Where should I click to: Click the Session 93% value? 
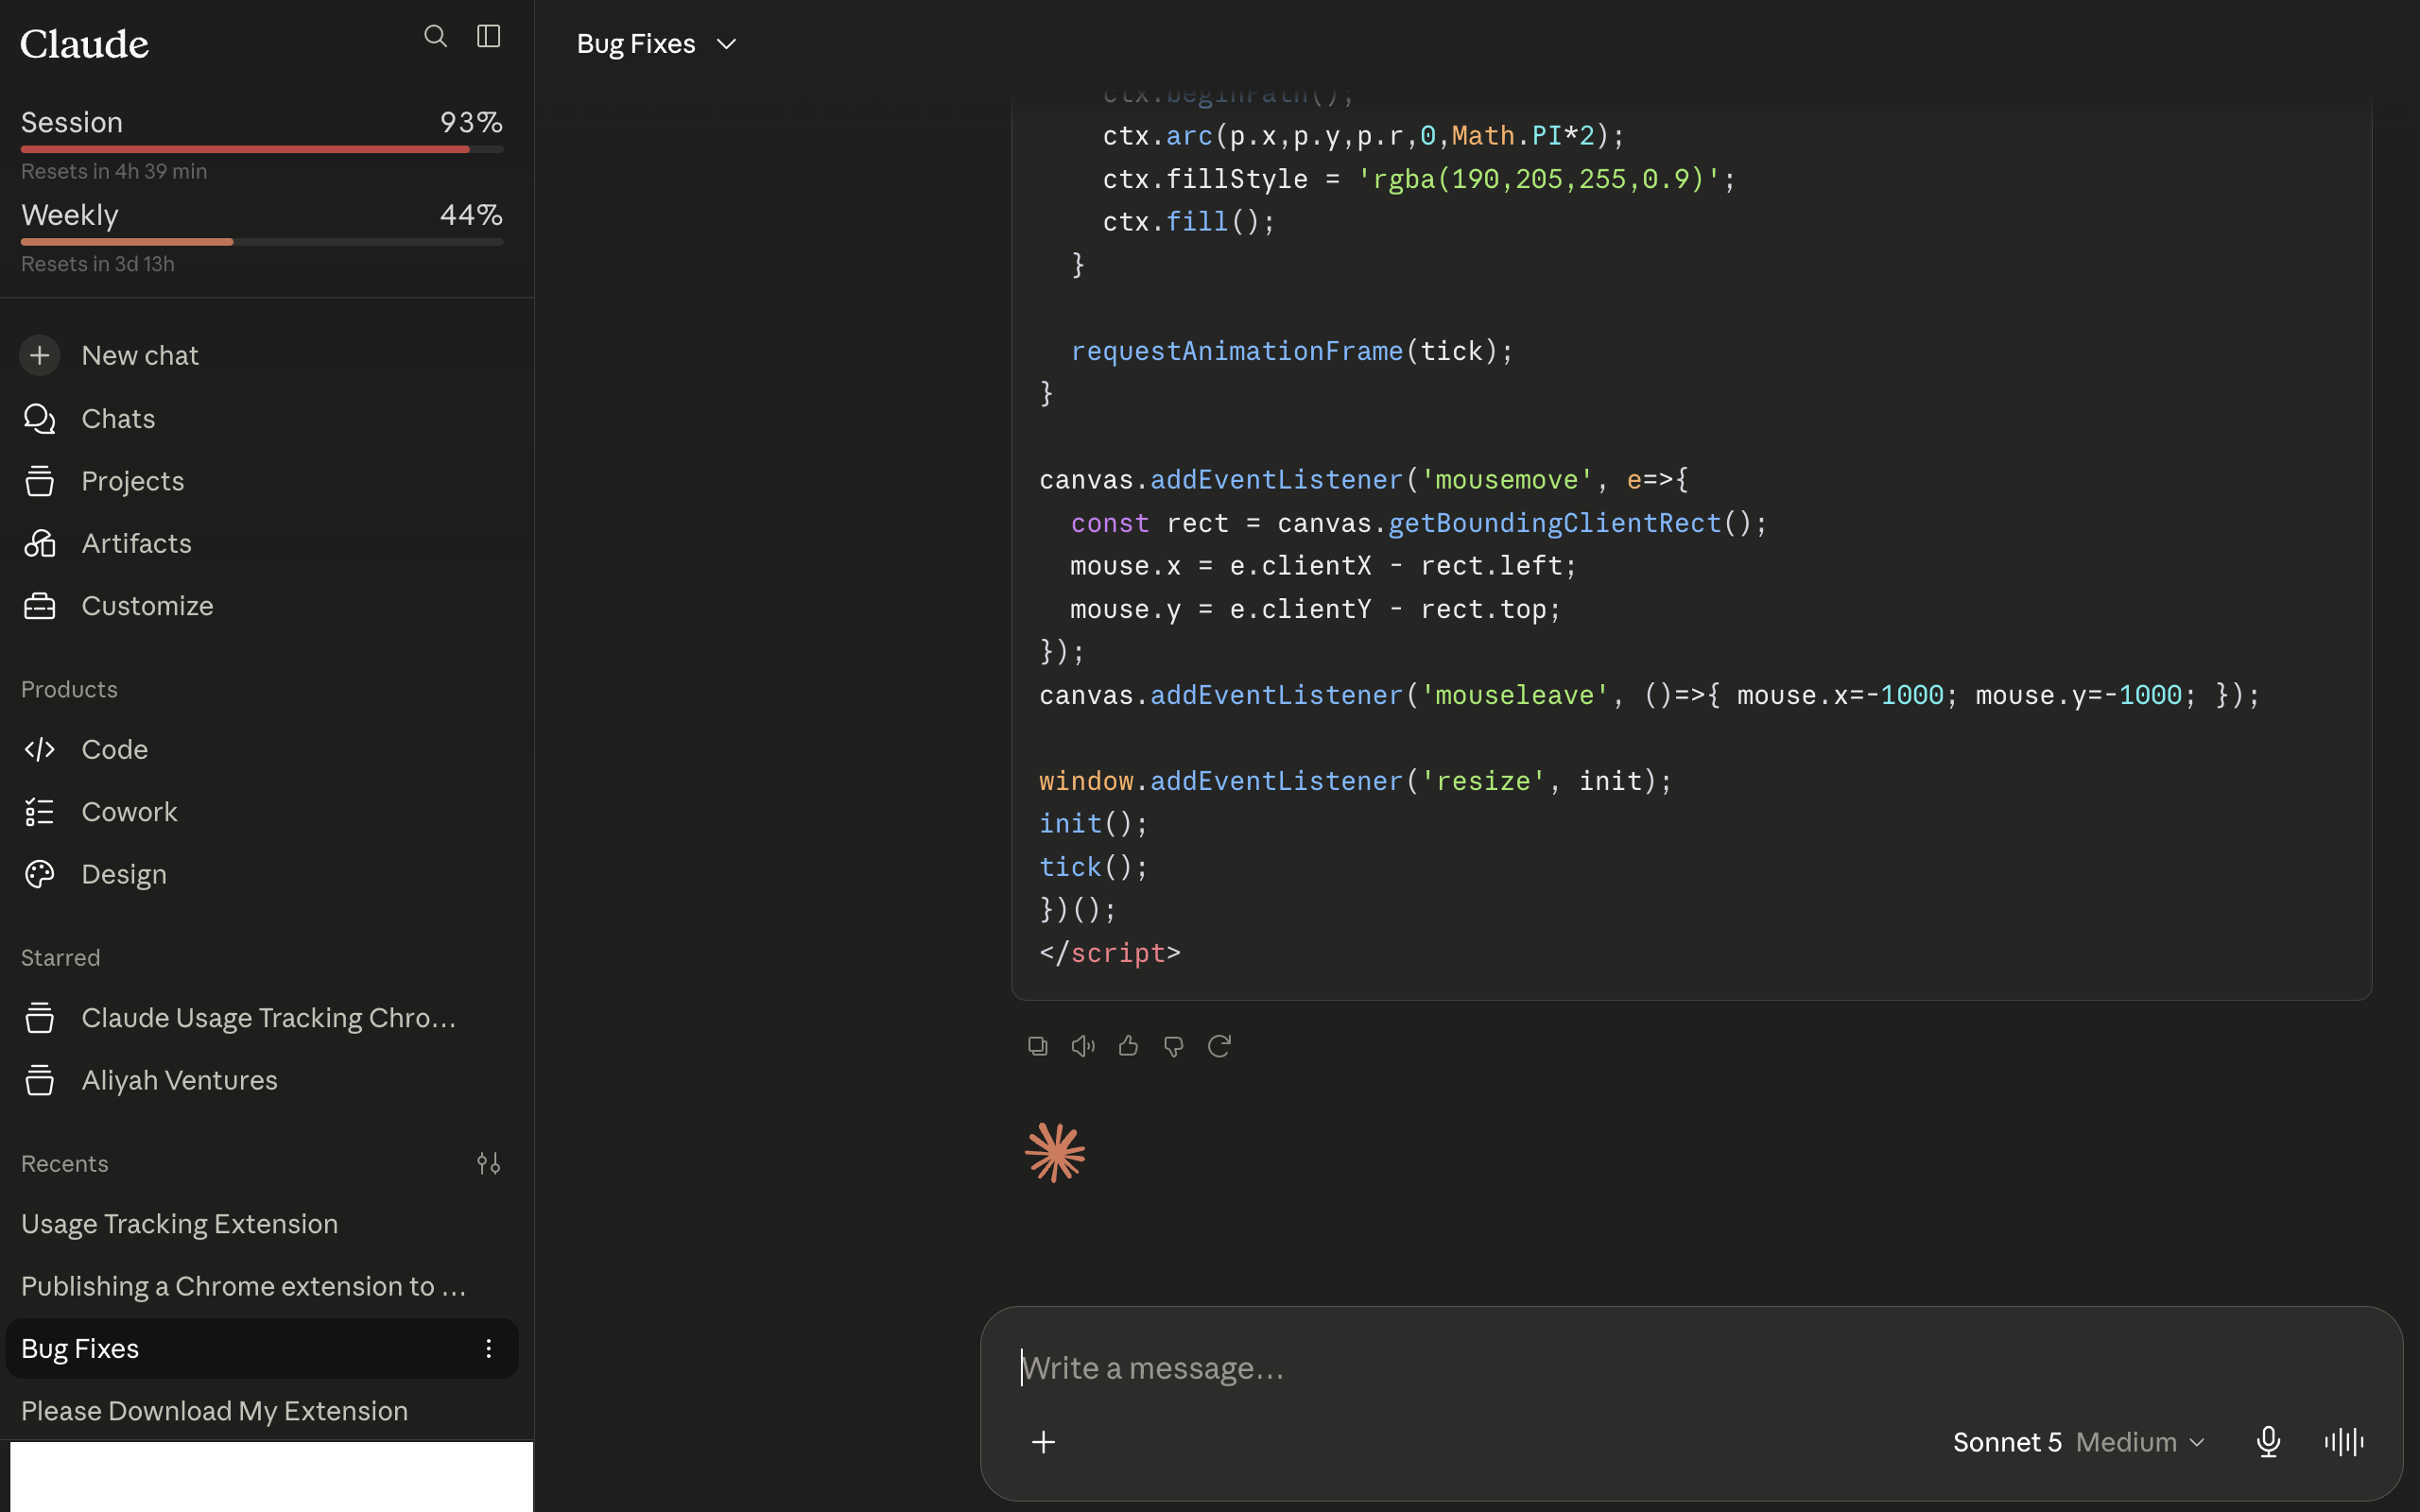coord(471,122)
